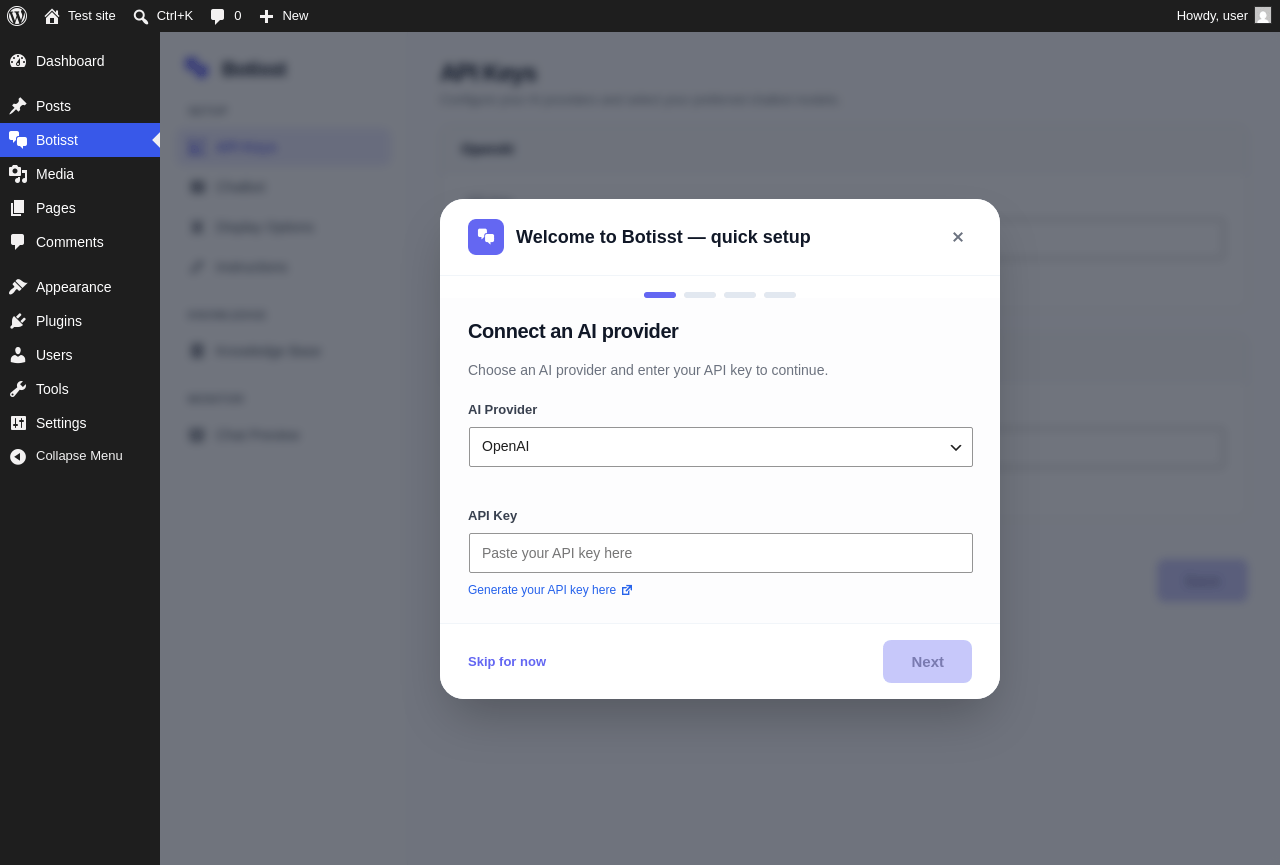Click the user avatar in the admin bar
The image size is (1280, 865).
point(1263,16)
